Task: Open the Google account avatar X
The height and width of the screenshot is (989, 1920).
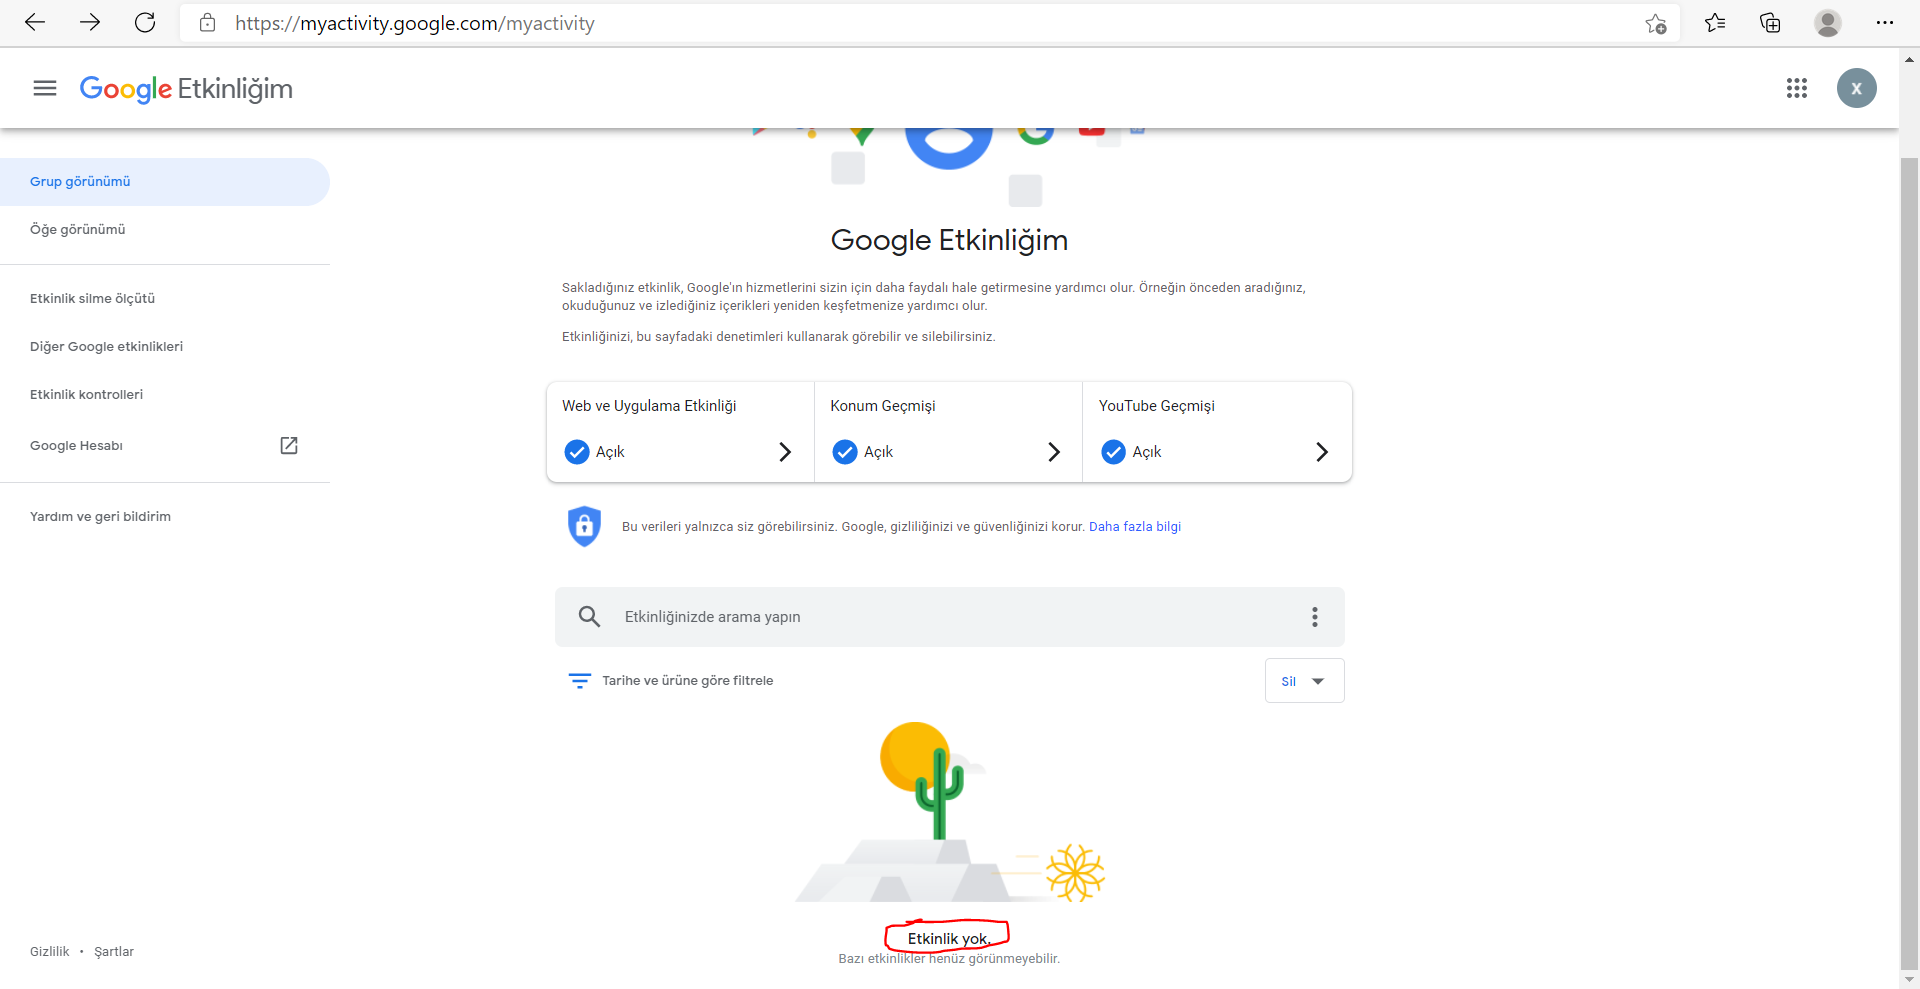Action: (1857, 88)
